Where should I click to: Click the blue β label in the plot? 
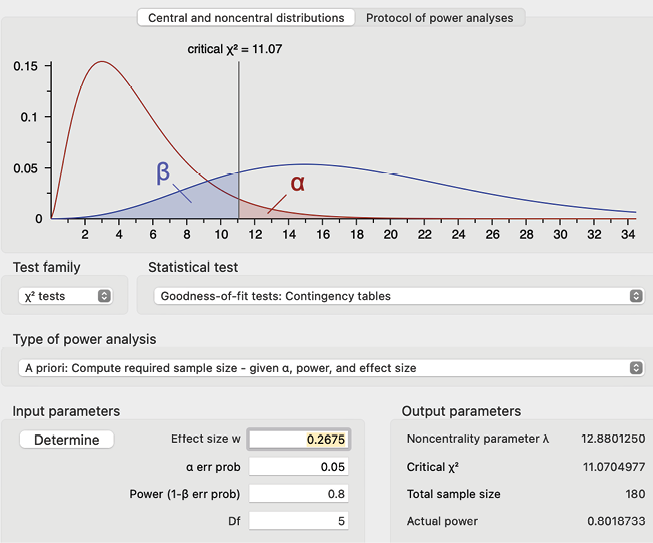pos(163,171)
